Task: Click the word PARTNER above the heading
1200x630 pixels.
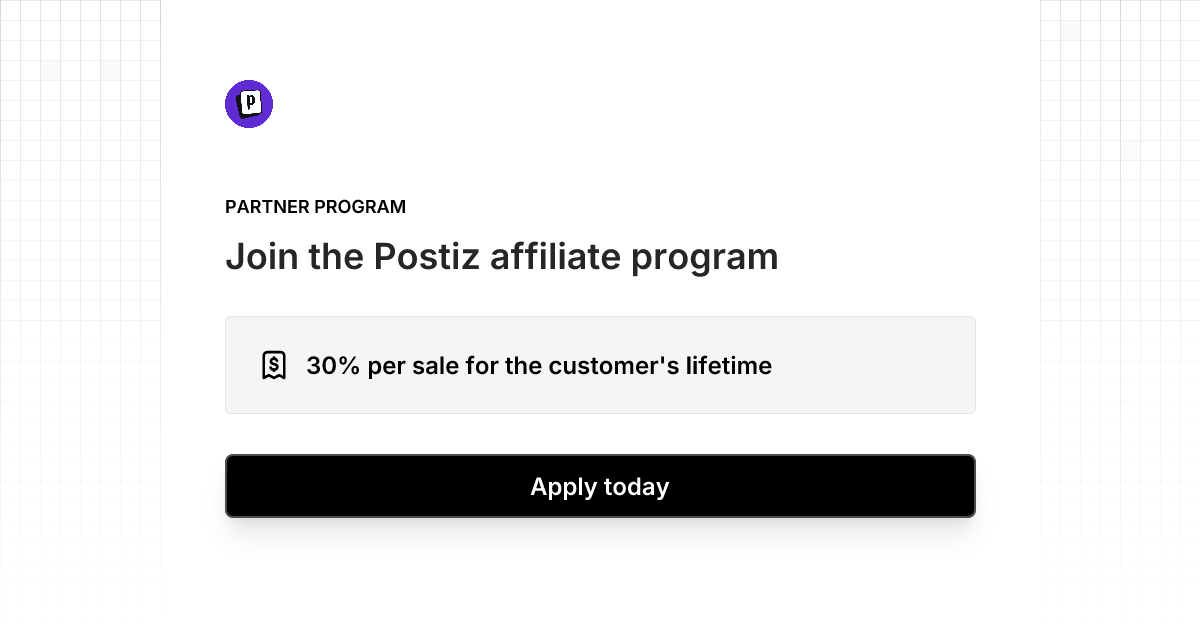Action: (x=267, y=207)
